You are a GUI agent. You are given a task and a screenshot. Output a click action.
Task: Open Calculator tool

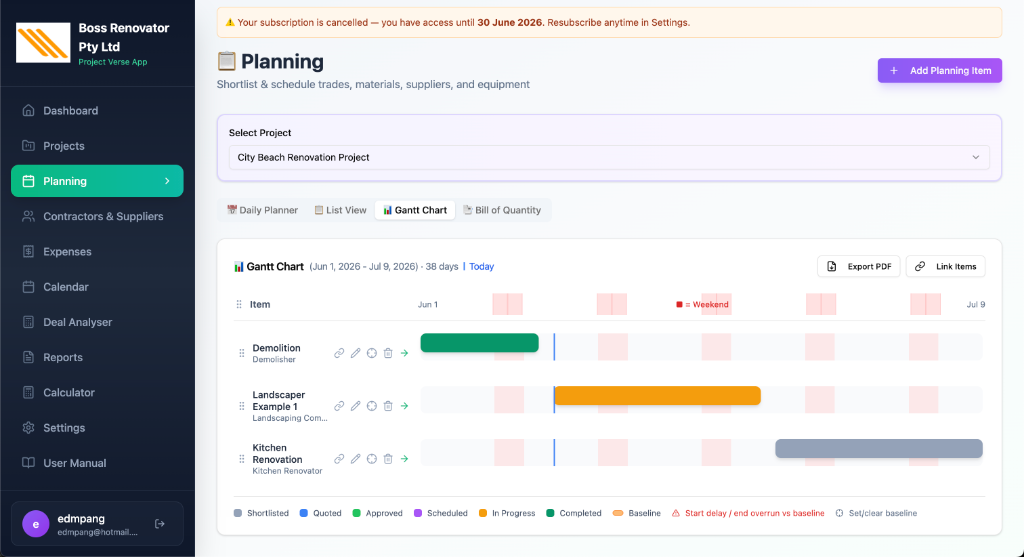pyautogui.click(x=97, y=392)
